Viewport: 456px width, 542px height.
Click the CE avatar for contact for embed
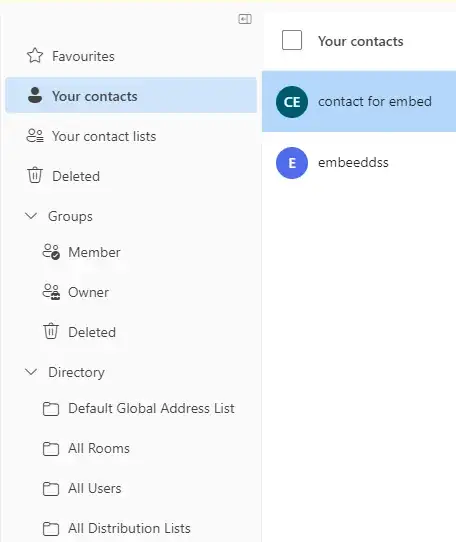point(292,102)
